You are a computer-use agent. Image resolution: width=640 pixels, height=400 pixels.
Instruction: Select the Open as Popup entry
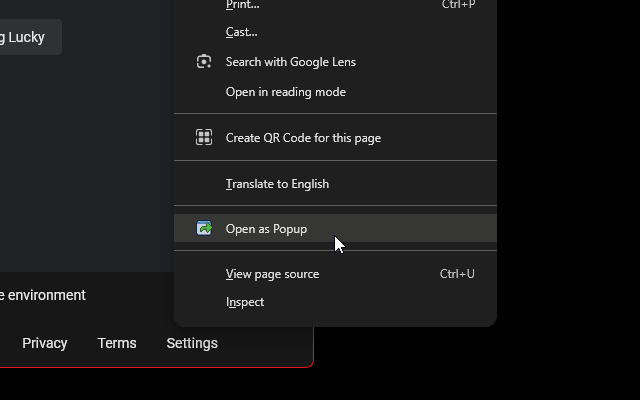[266, 229]
